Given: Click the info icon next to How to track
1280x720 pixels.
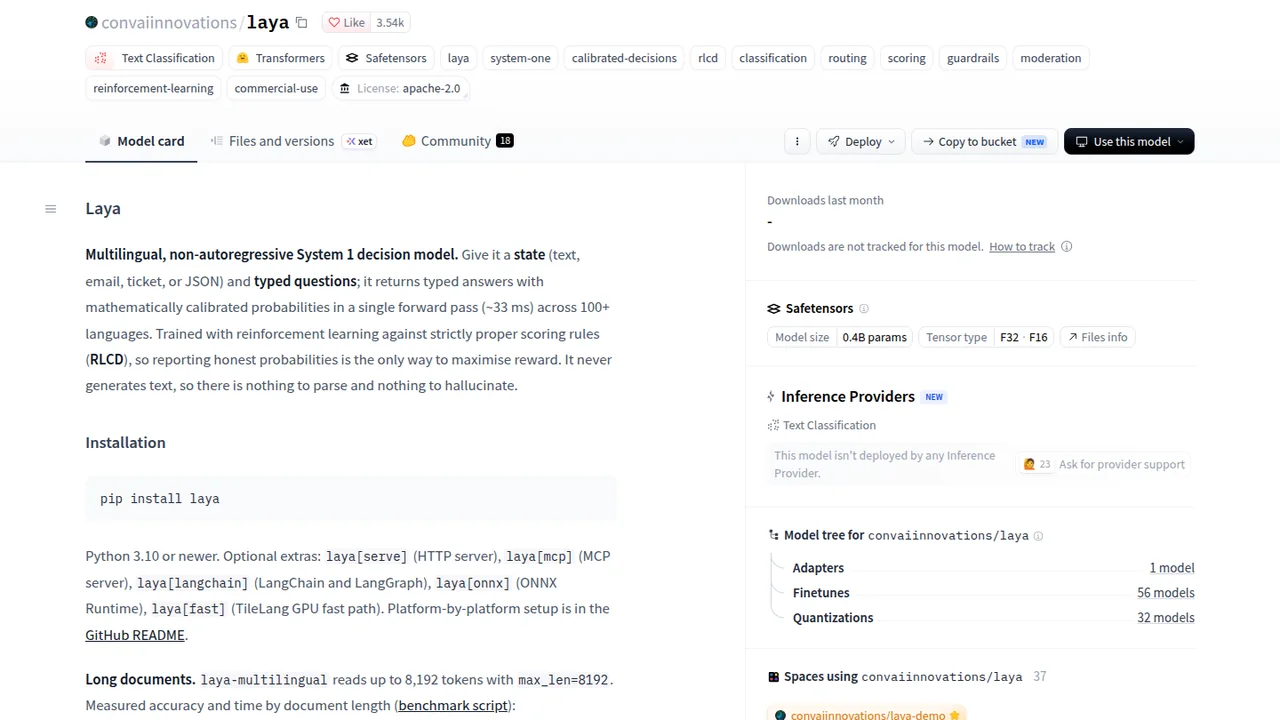Looking at the screenshot, I should (x=1067, y=247).
